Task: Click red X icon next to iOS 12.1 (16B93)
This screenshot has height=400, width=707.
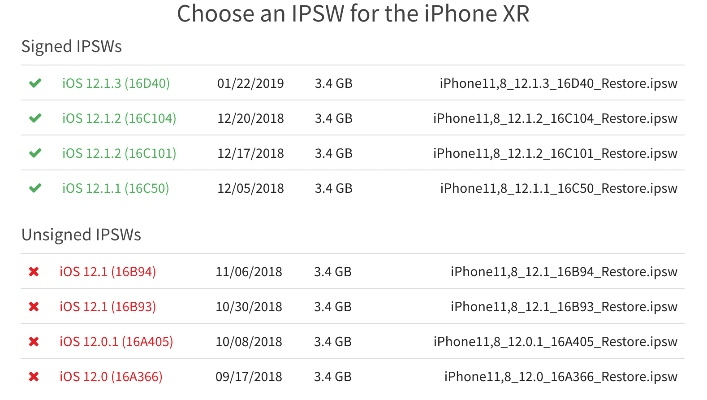Action: coord(34,306)
